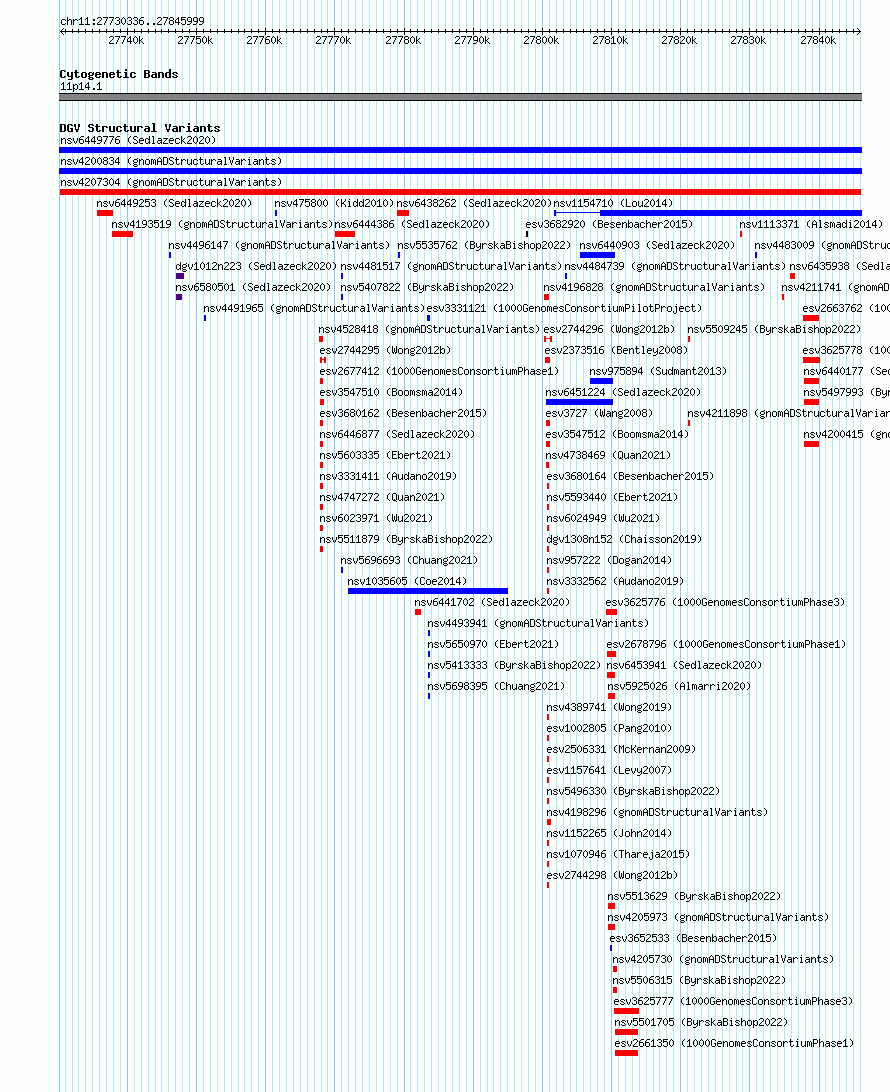Open nsv4193519 gnomAD variant
Screen dimensions: 890x1092
[x=222, y=224]
